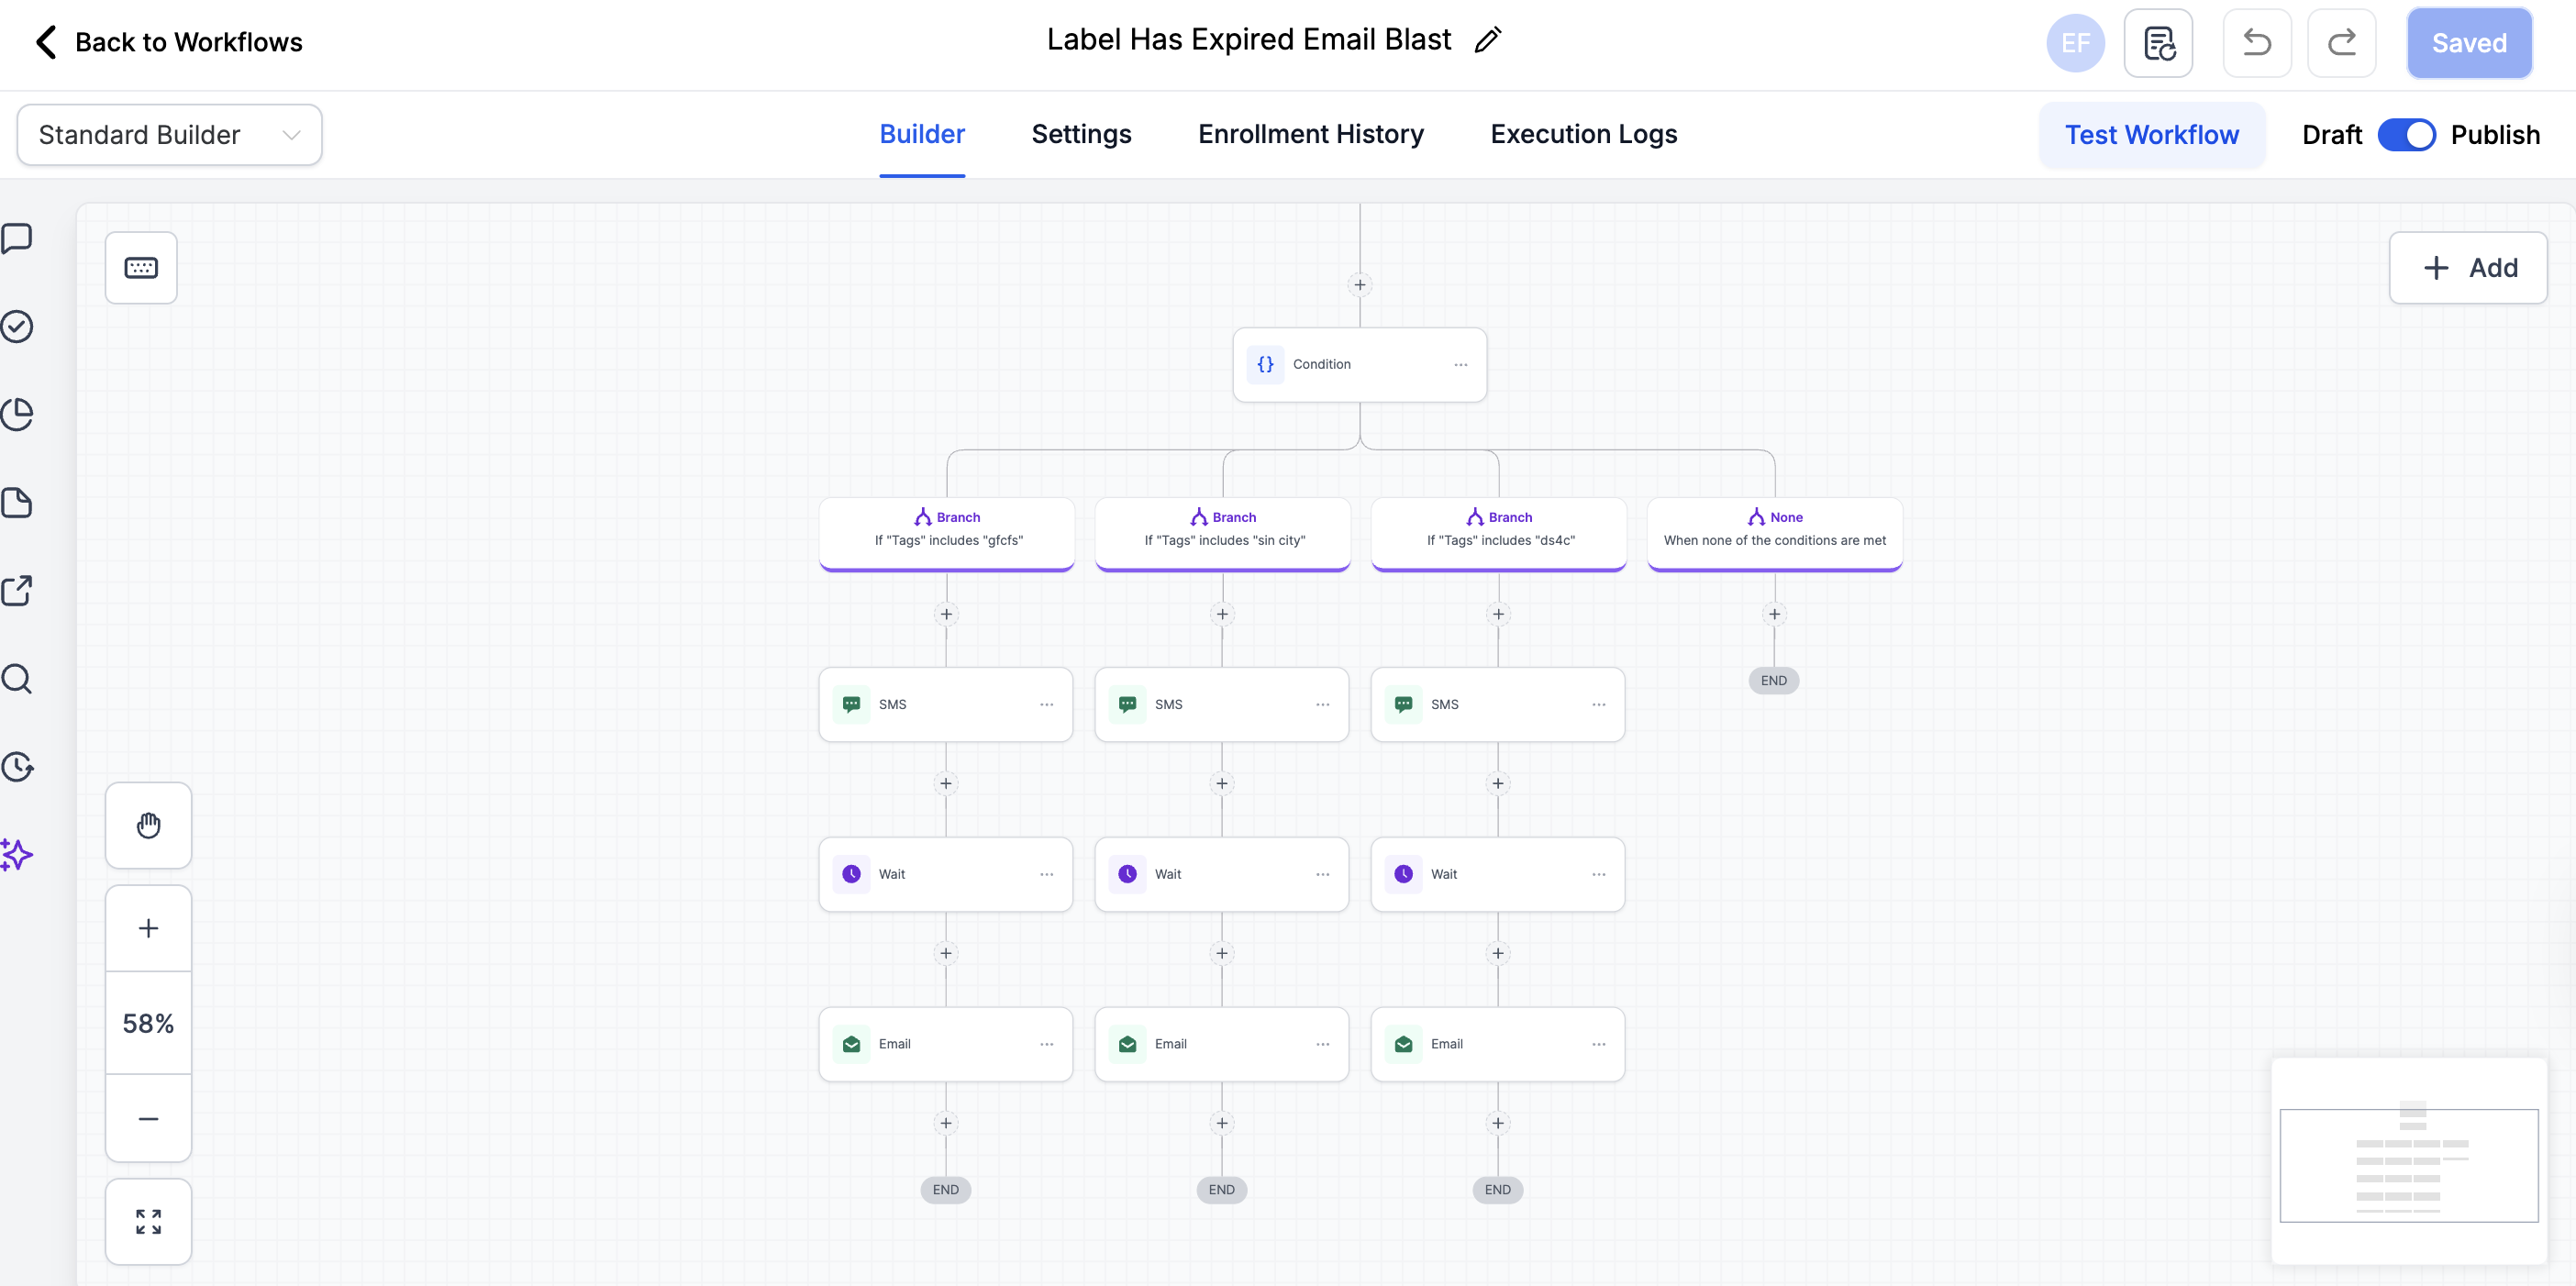Zoom in using the plus control
Image resolution: width=2576 pixels, height=1286 pixels.
tap(148, 927)
